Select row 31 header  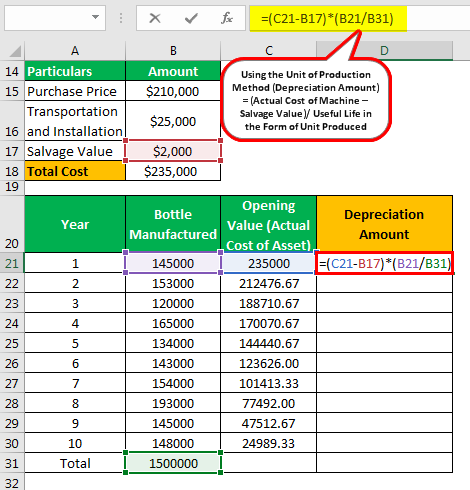coord(12,463)
